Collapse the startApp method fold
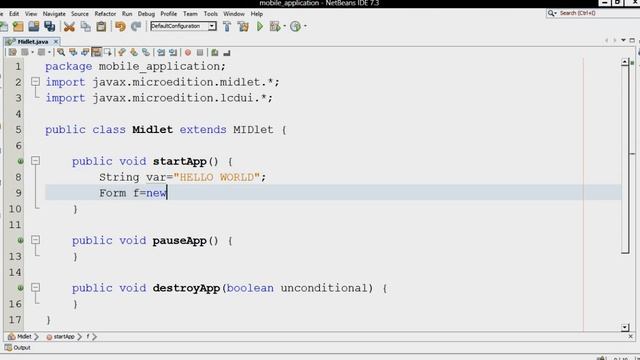Image resolution: width=640 pixels, height=360 pixels. 36,161
